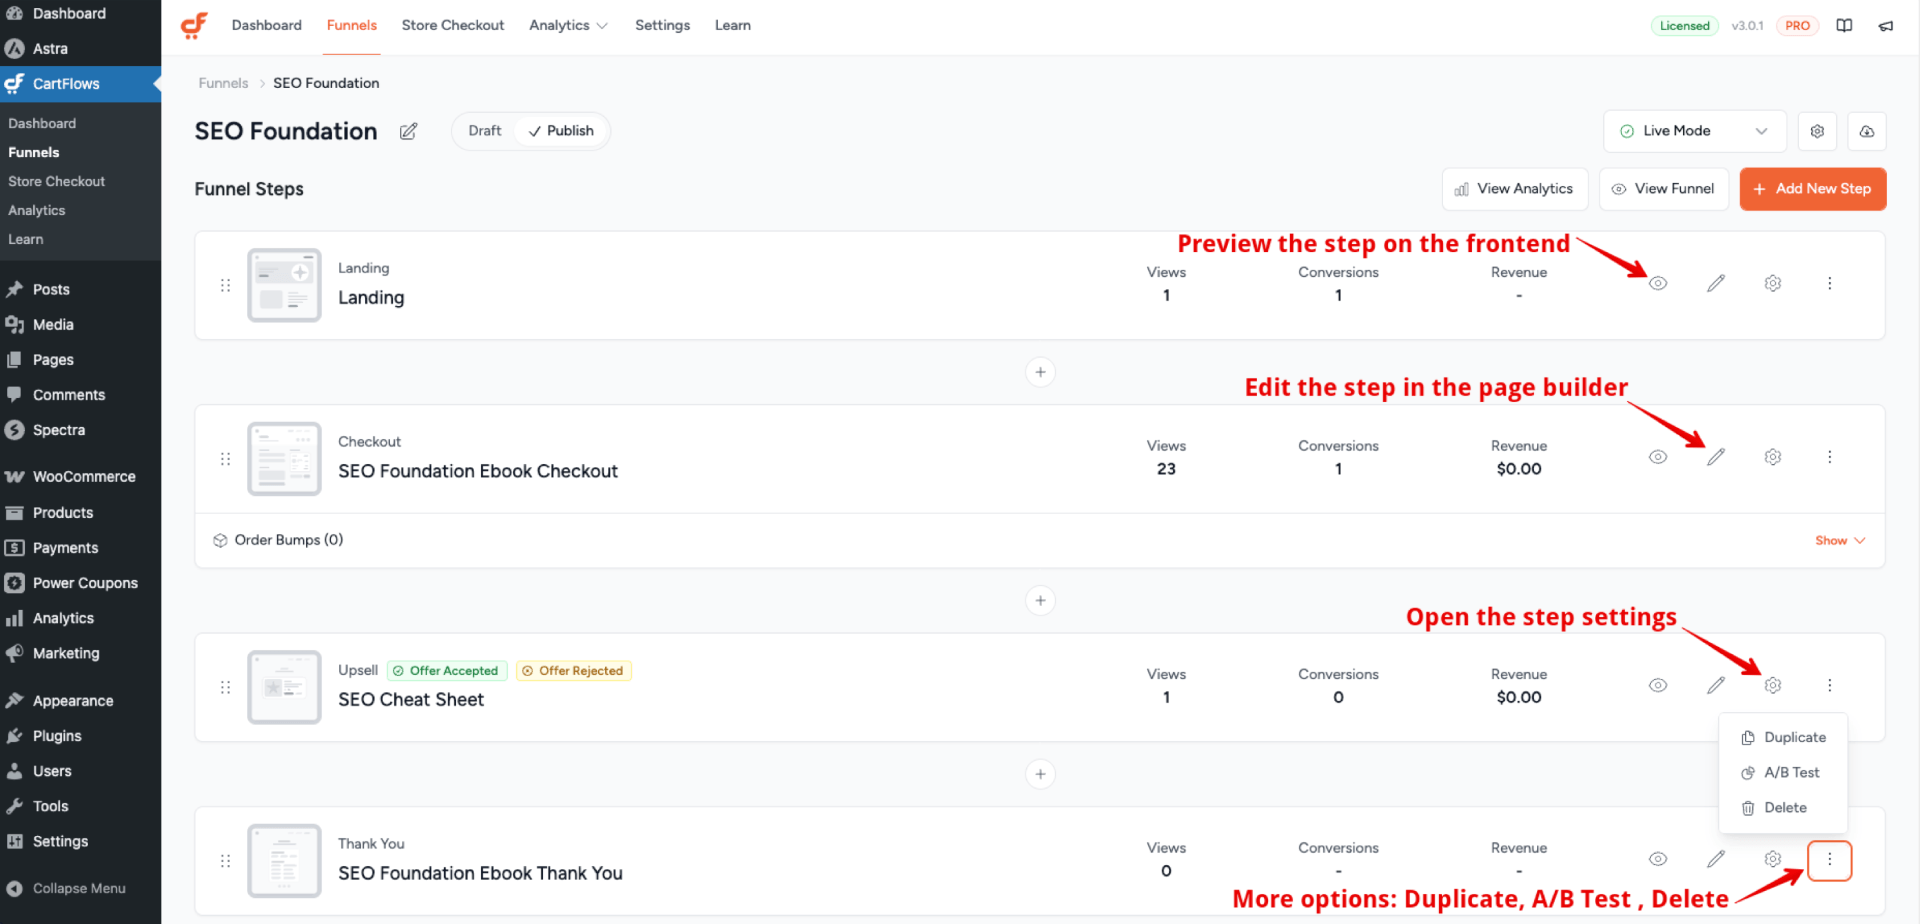Open more options for Thank You step

1830,860
